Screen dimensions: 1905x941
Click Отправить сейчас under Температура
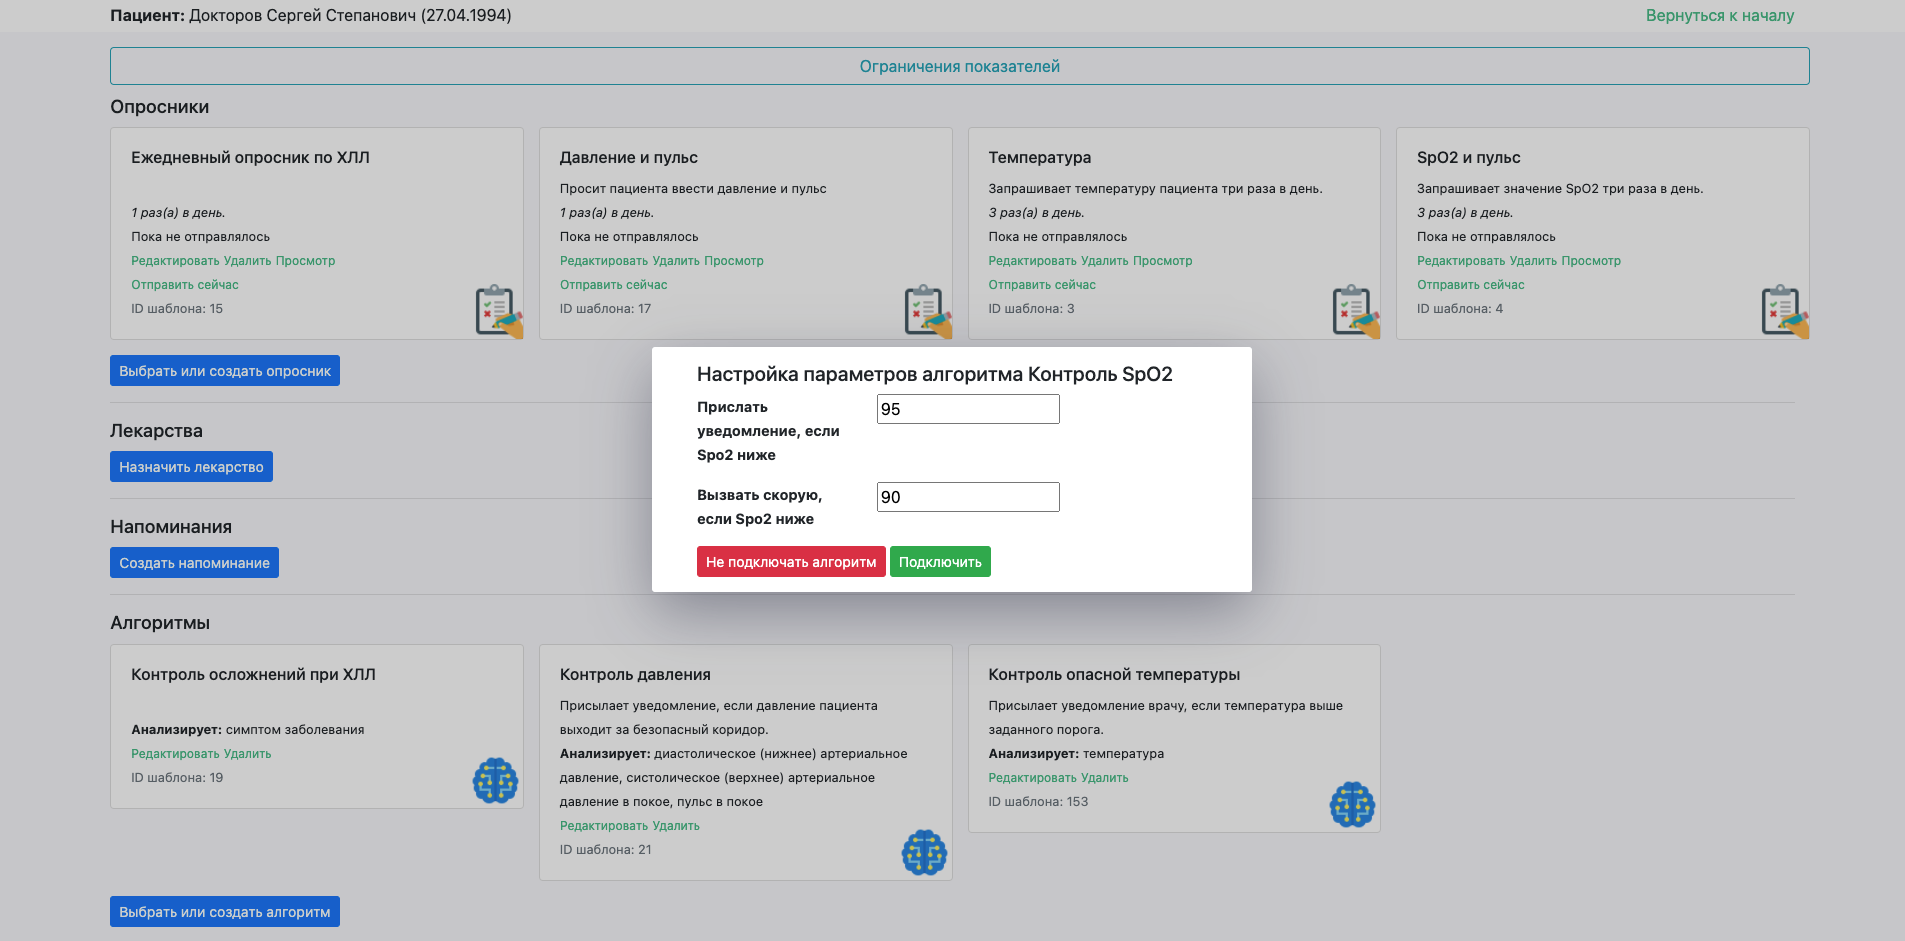point(1041,285)
